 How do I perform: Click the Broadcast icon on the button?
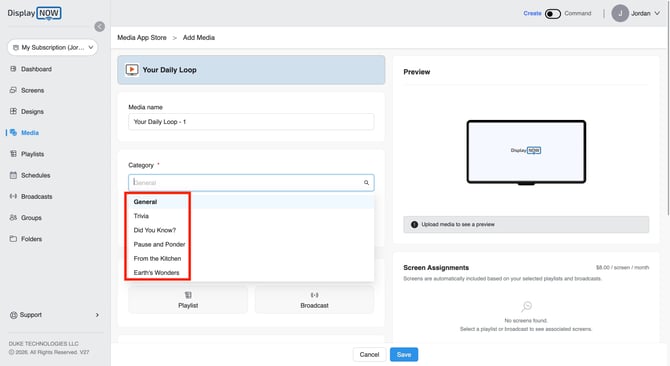(314, 295)
